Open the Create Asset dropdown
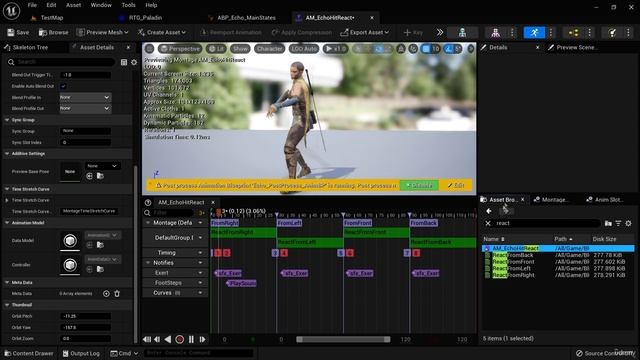640x360 pixels. pos(162,32)
